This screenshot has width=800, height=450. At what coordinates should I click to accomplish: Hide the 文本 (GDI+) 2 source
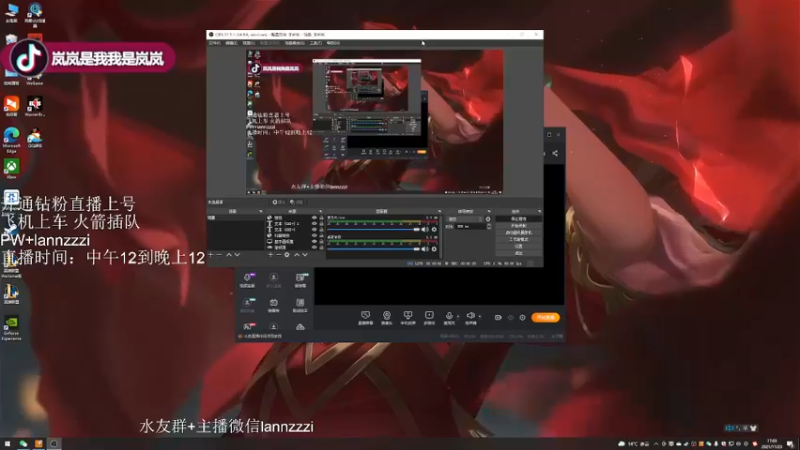[x=314, y=223]
